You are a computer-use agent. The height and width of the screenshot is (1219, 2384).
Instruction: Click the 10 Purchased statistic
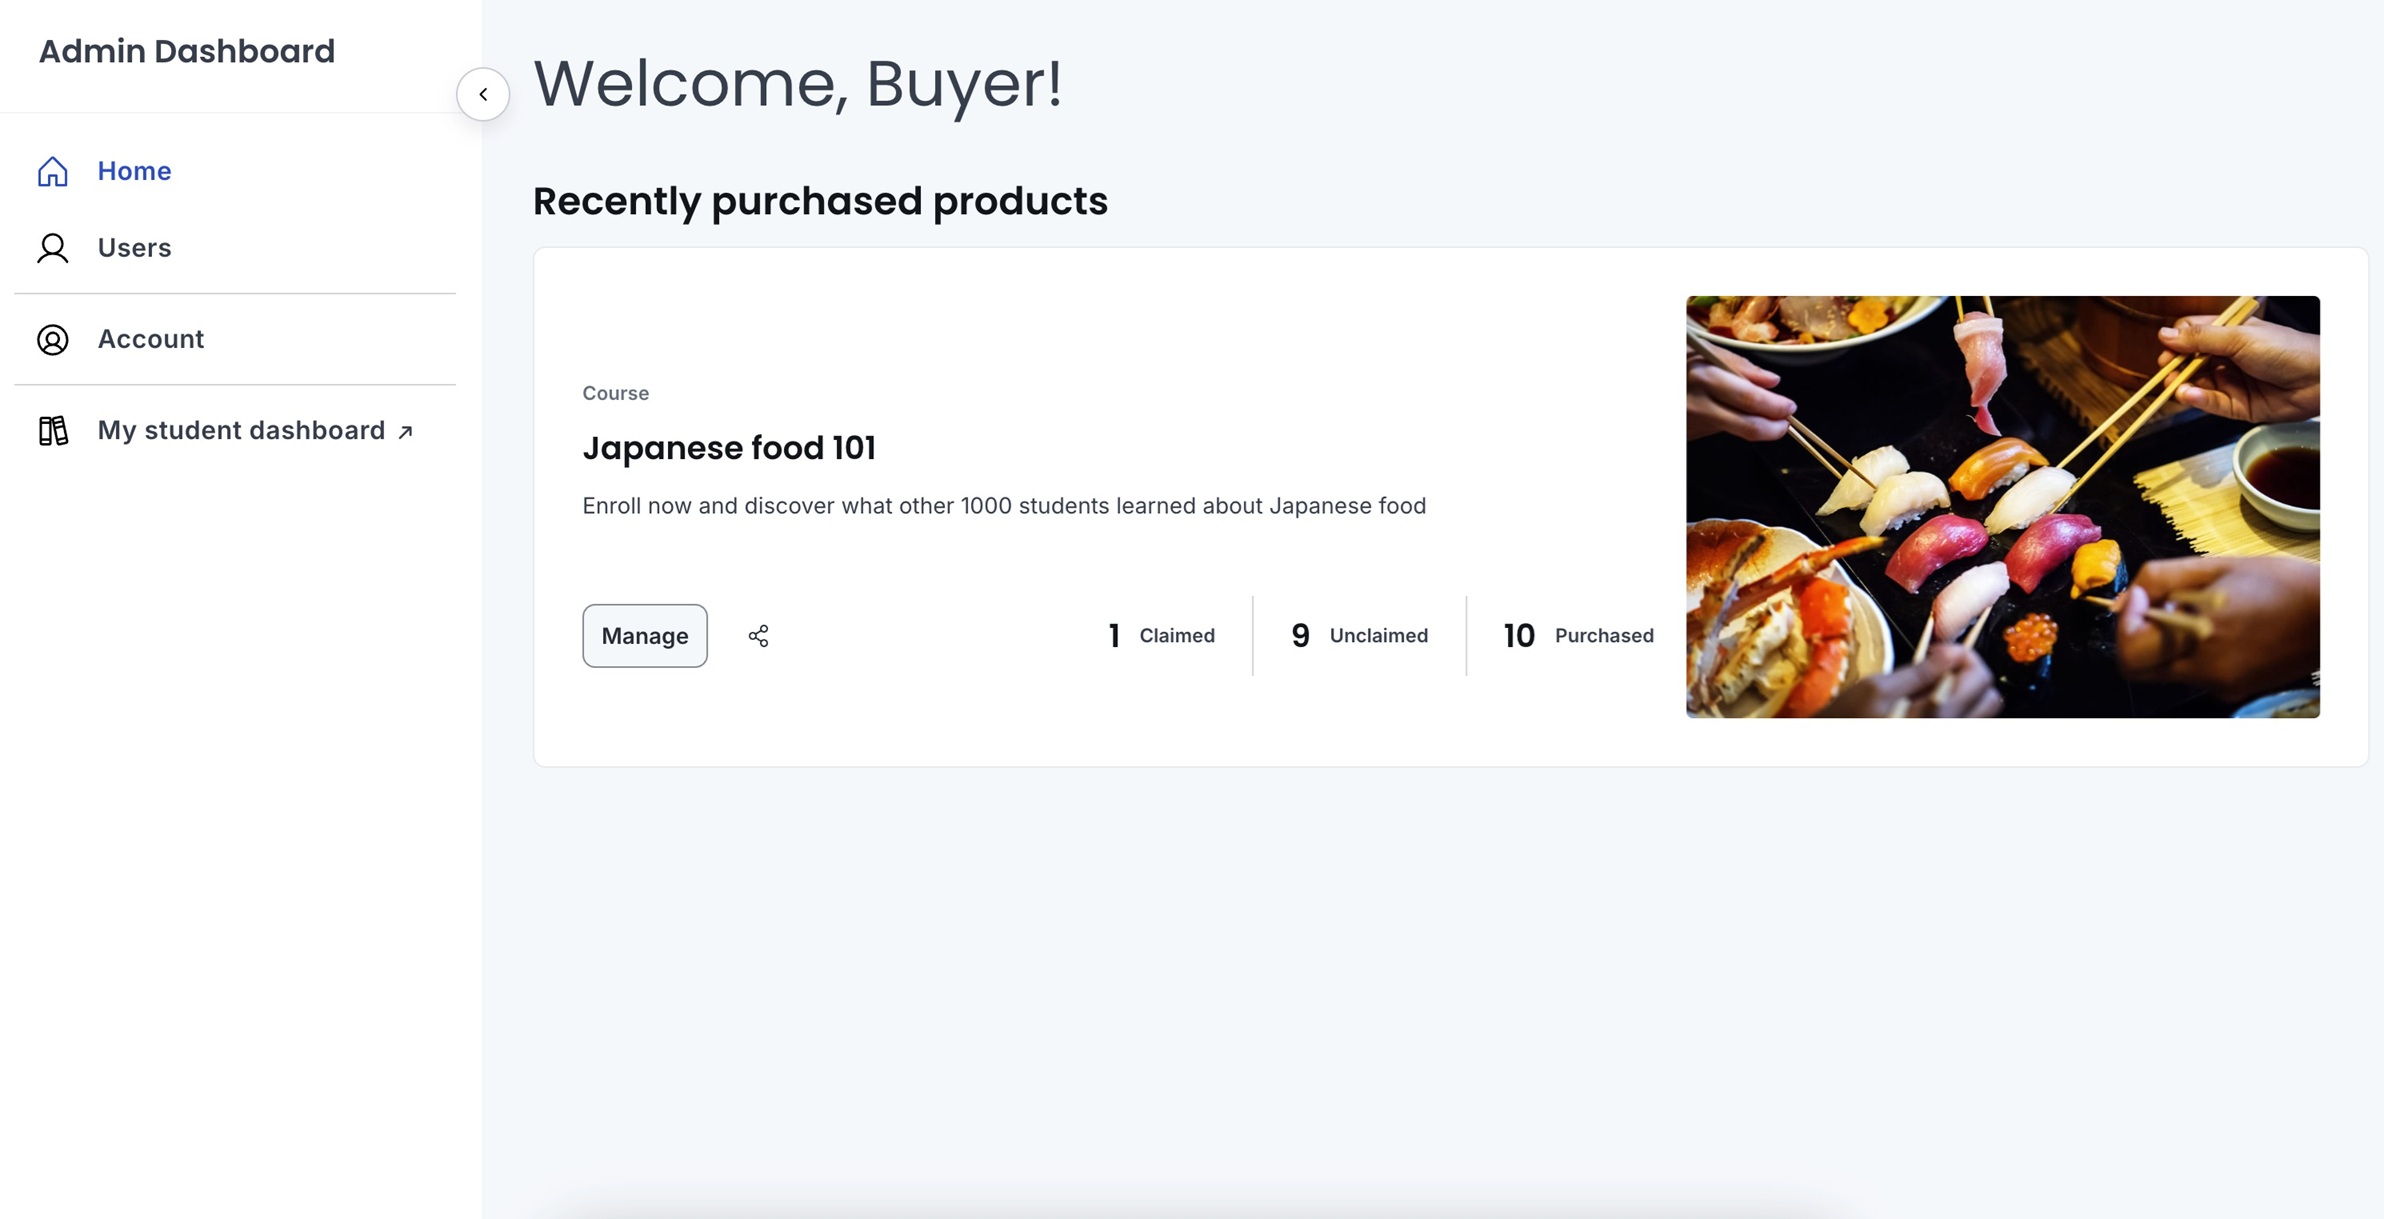pyautogui.click(x=1578, y=636)
